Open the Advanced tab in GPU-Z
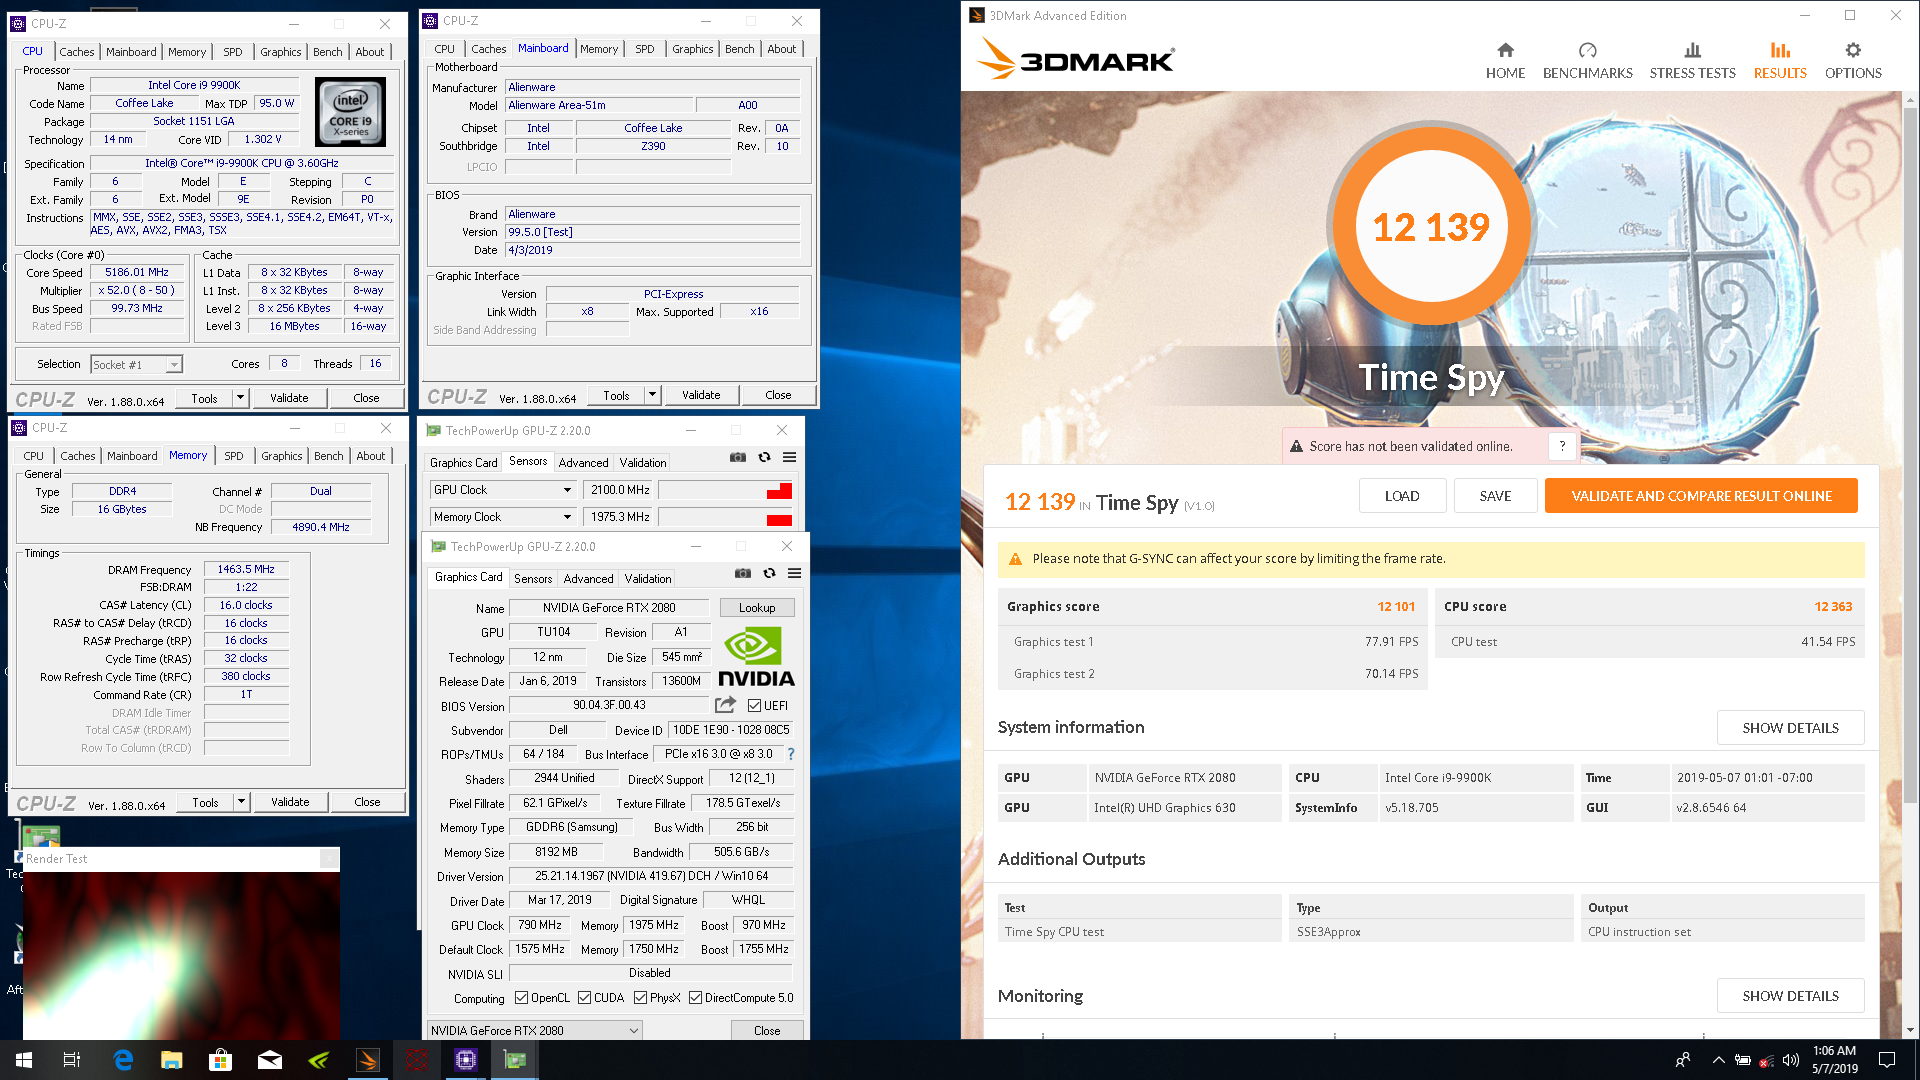 [x=588, y=578]
